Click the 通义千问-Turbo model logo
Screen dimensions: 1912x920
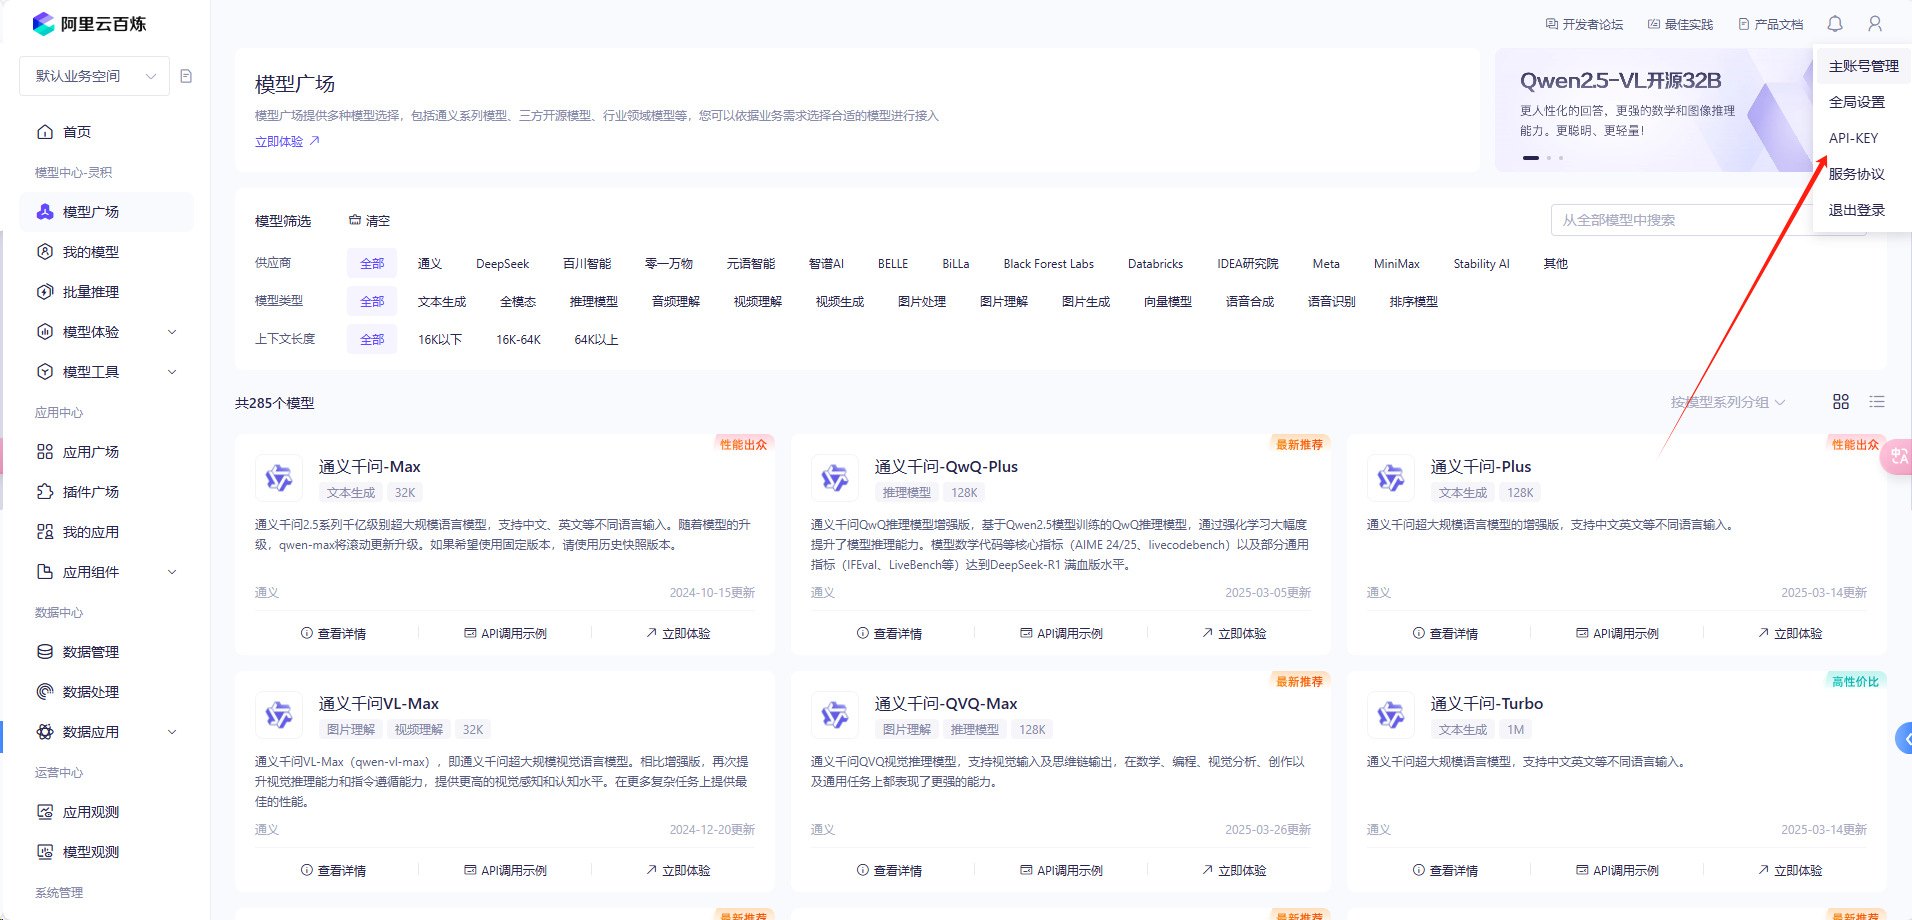tap(1391, 715)
